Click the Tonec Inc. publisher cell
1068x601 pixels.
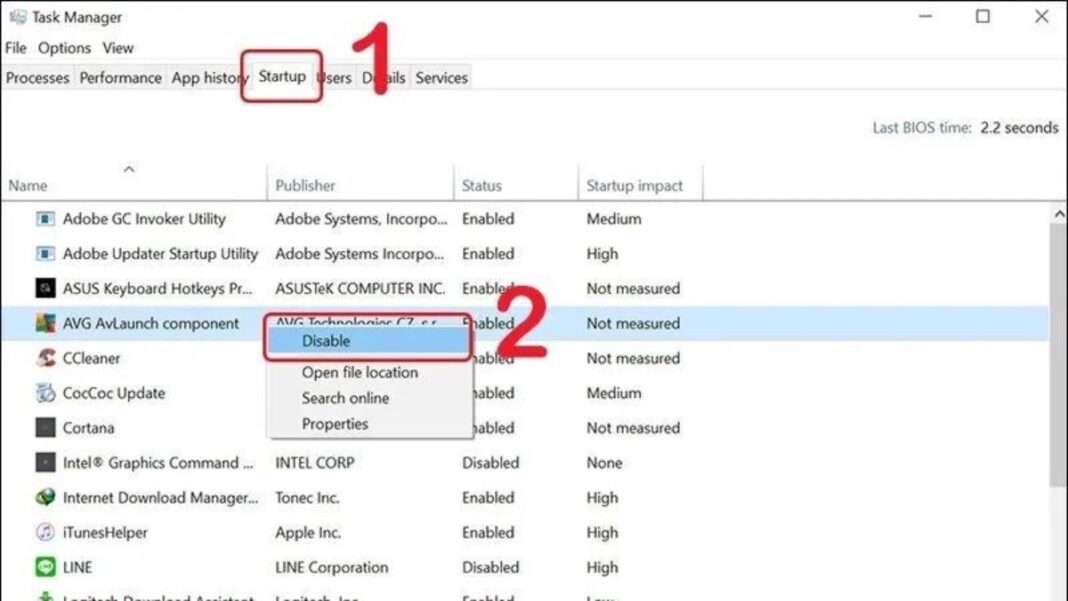click(307, 497)
